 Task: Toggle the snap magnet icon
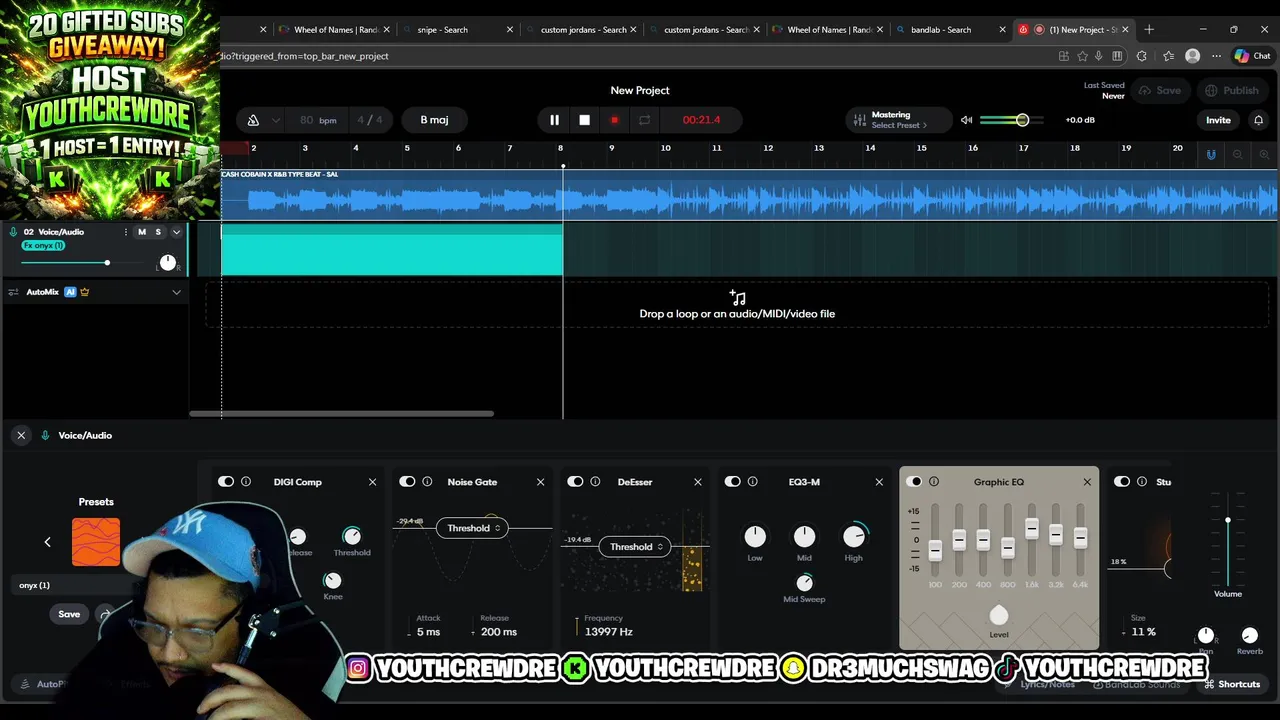coord(1211,154)
